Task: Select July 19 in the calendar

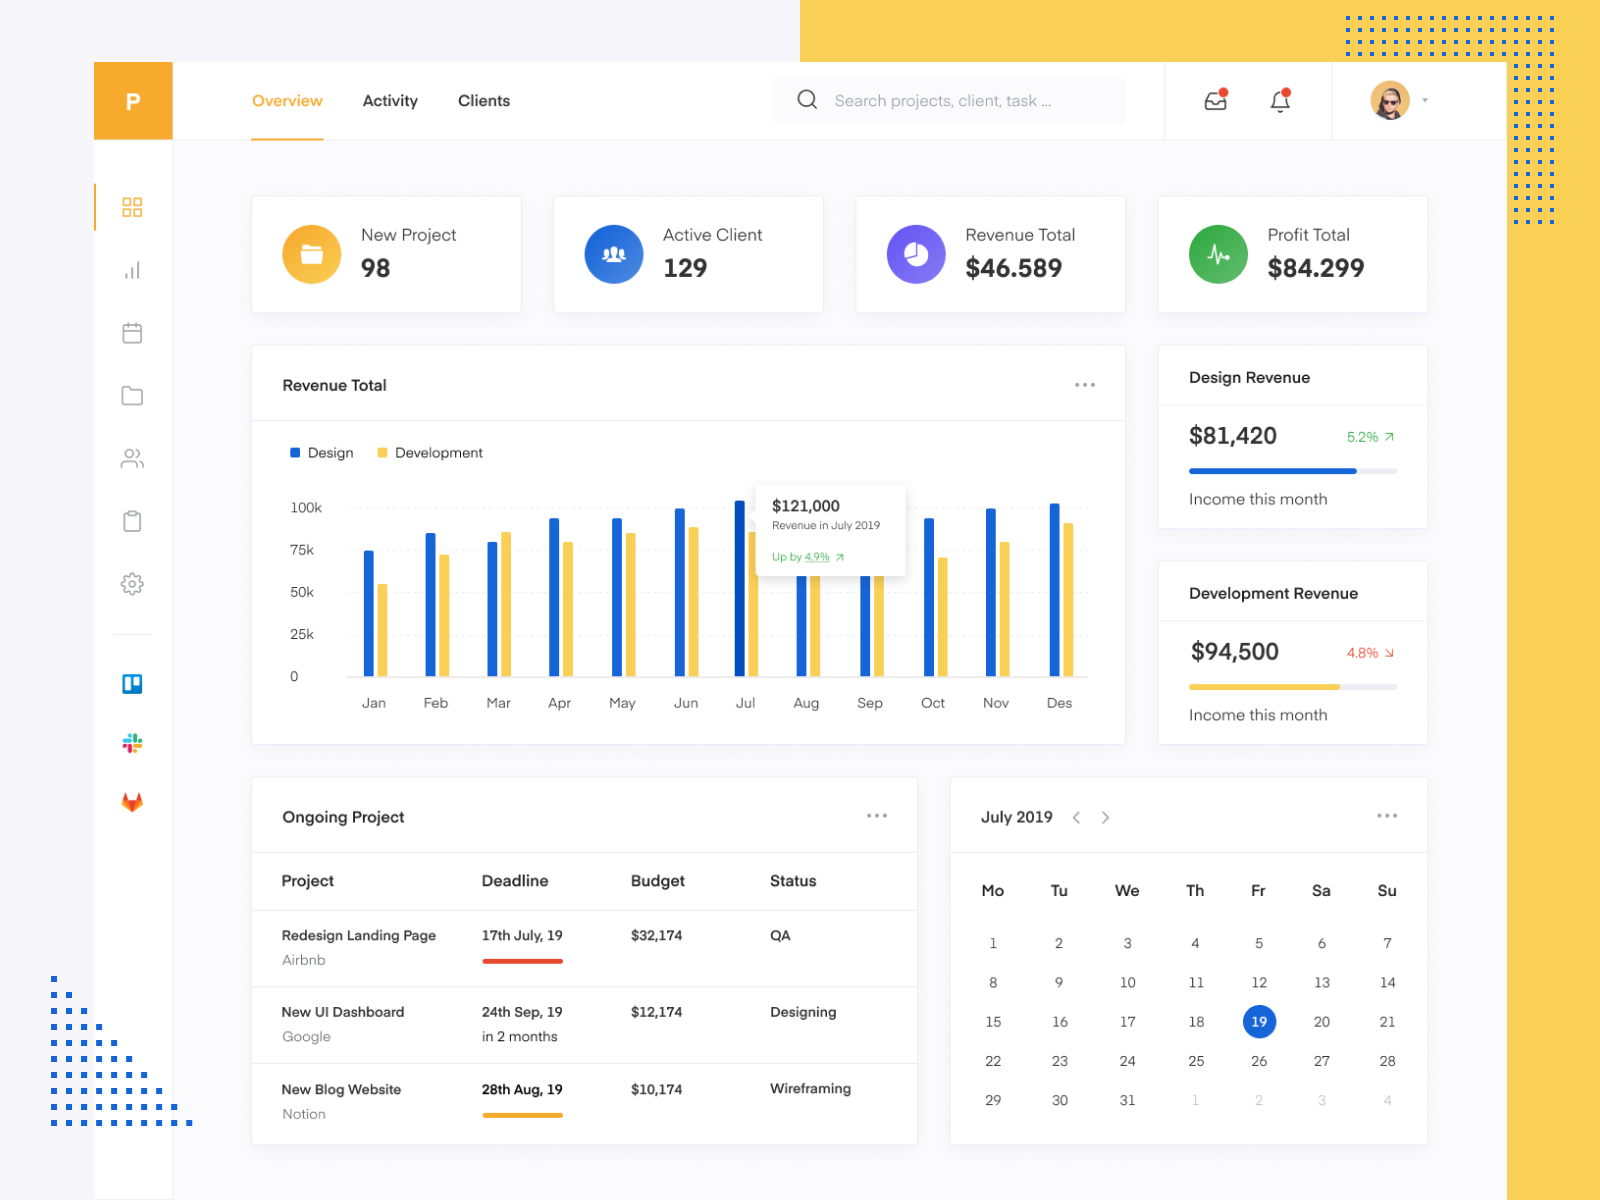Action: coord(1259,1022)
